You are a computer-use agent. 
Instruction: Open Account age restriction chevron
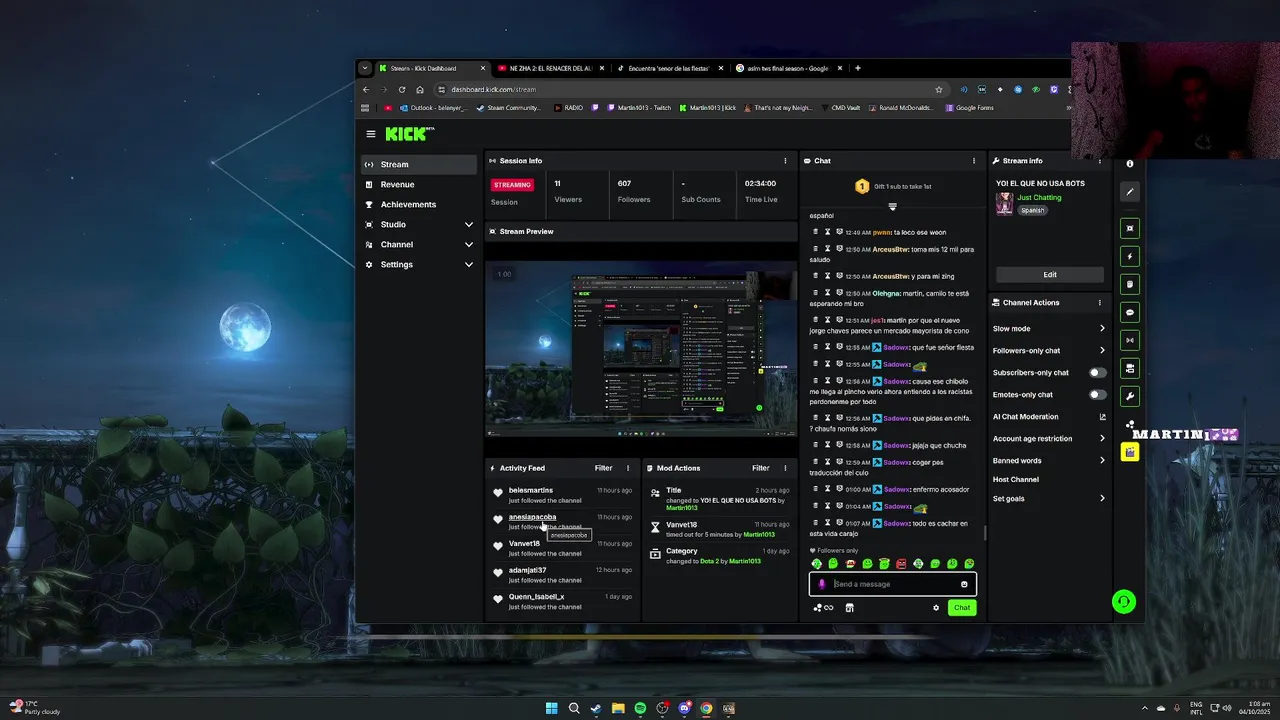(x=1102, y=439)
